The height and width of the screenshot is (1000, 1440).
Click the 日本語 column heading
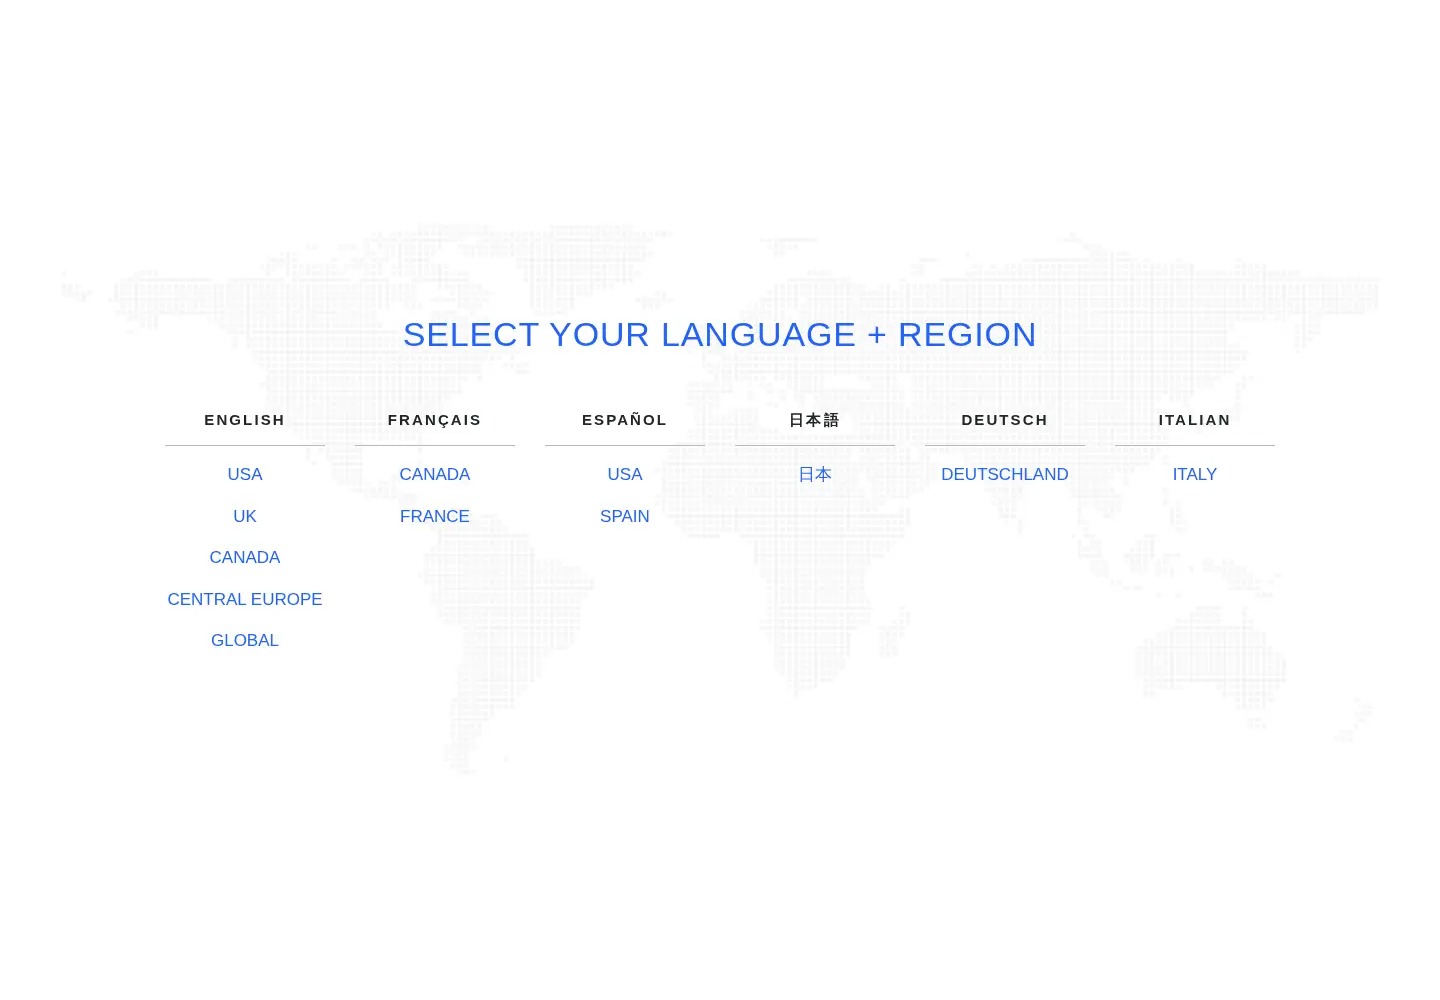pyautogui.click(x=815, y=420)
